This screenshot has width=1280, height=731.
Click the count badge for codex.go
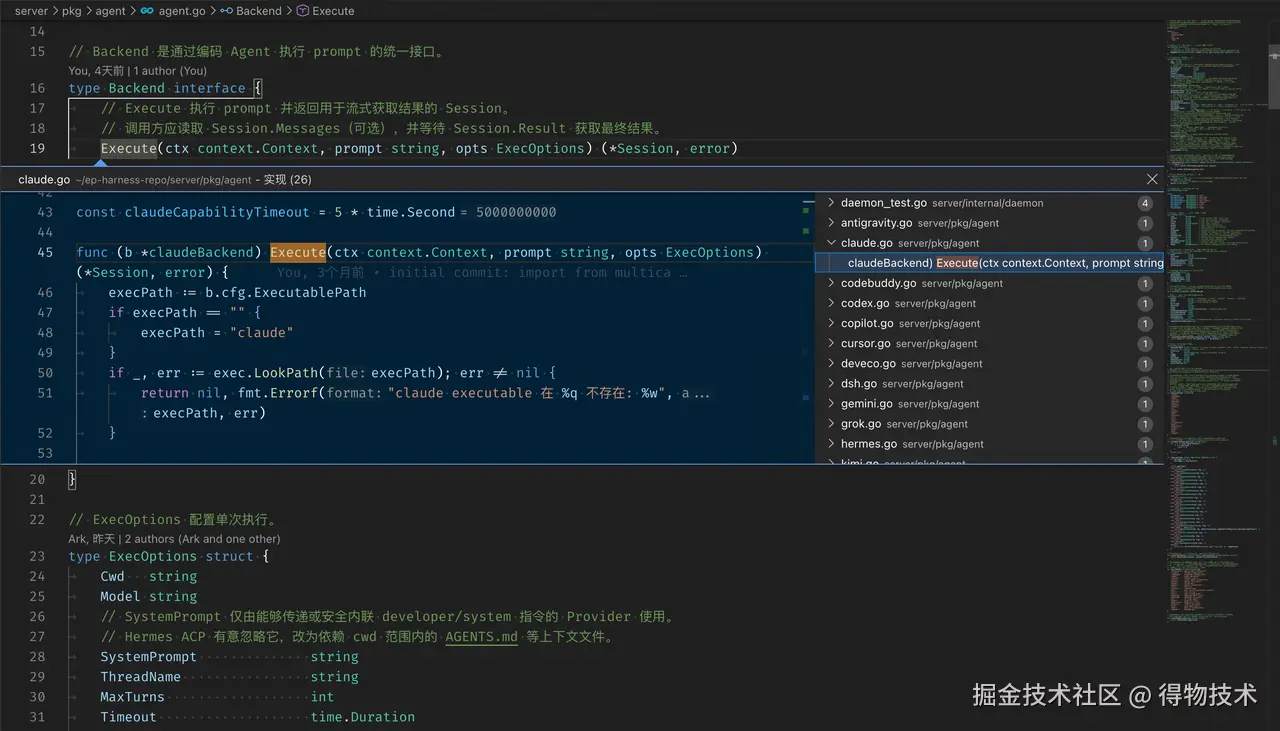point(1145,303)
